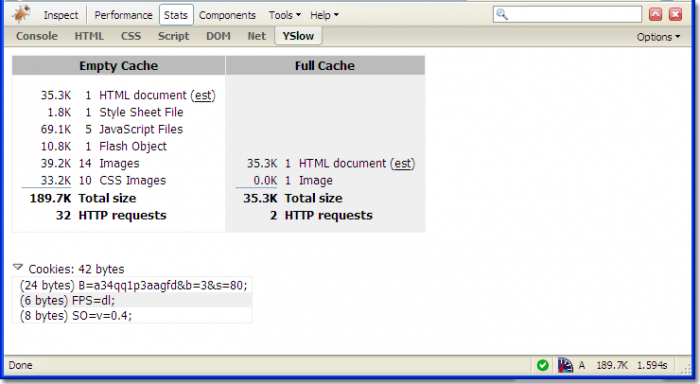This screenshot has width=700, height=384.
Task: Click '1 Image' row in Full Cache
Action: [293, 180]
